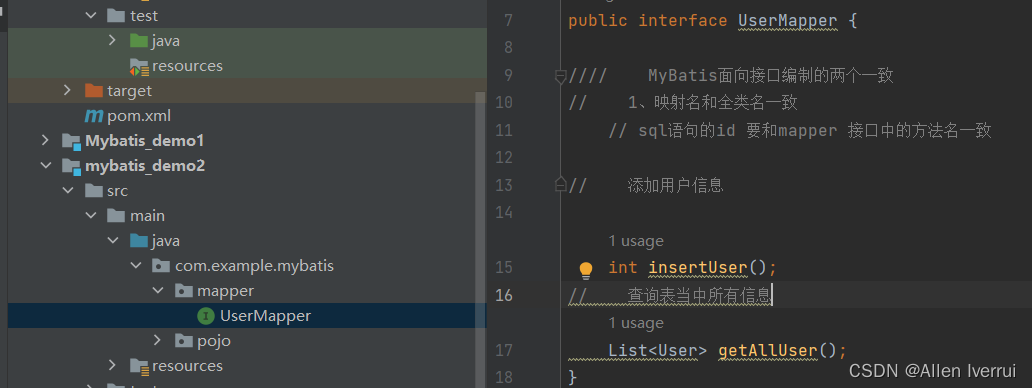Viewport: 1032px width, 388px height.
Task: Click the 'MyBatis面向接口编制的两个一致' comment
Action: click(x=771, y=76)
